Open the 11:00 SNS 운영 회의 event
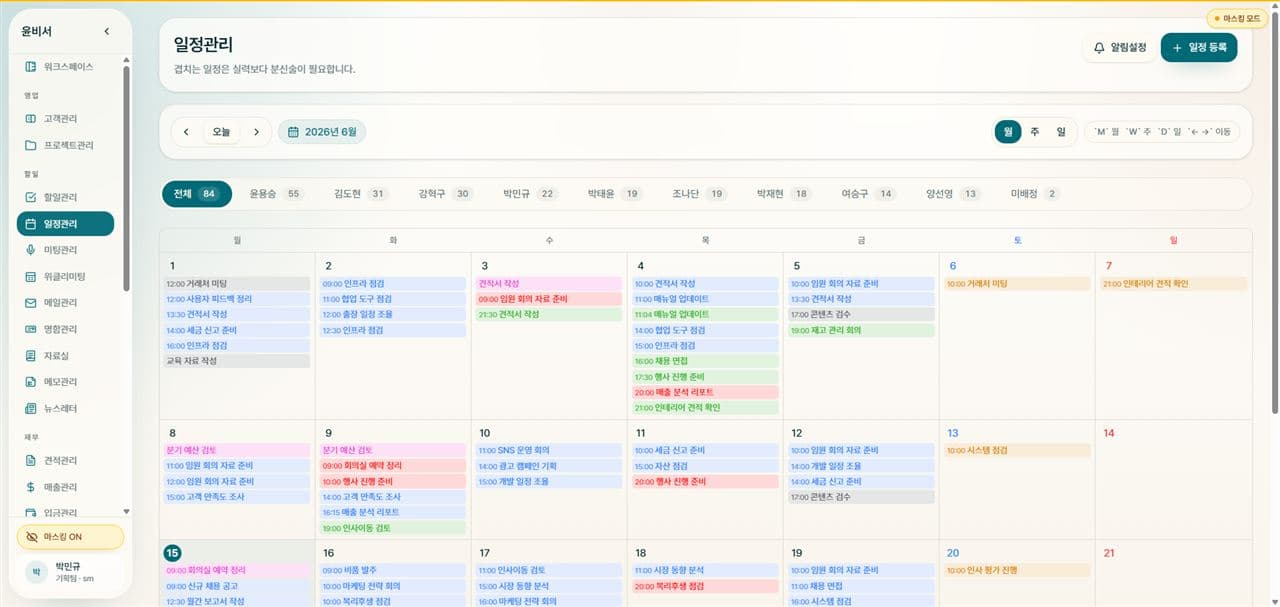The width and height of the screenshot is (1280, 607). pyautogui.click(x=547, y=451)
